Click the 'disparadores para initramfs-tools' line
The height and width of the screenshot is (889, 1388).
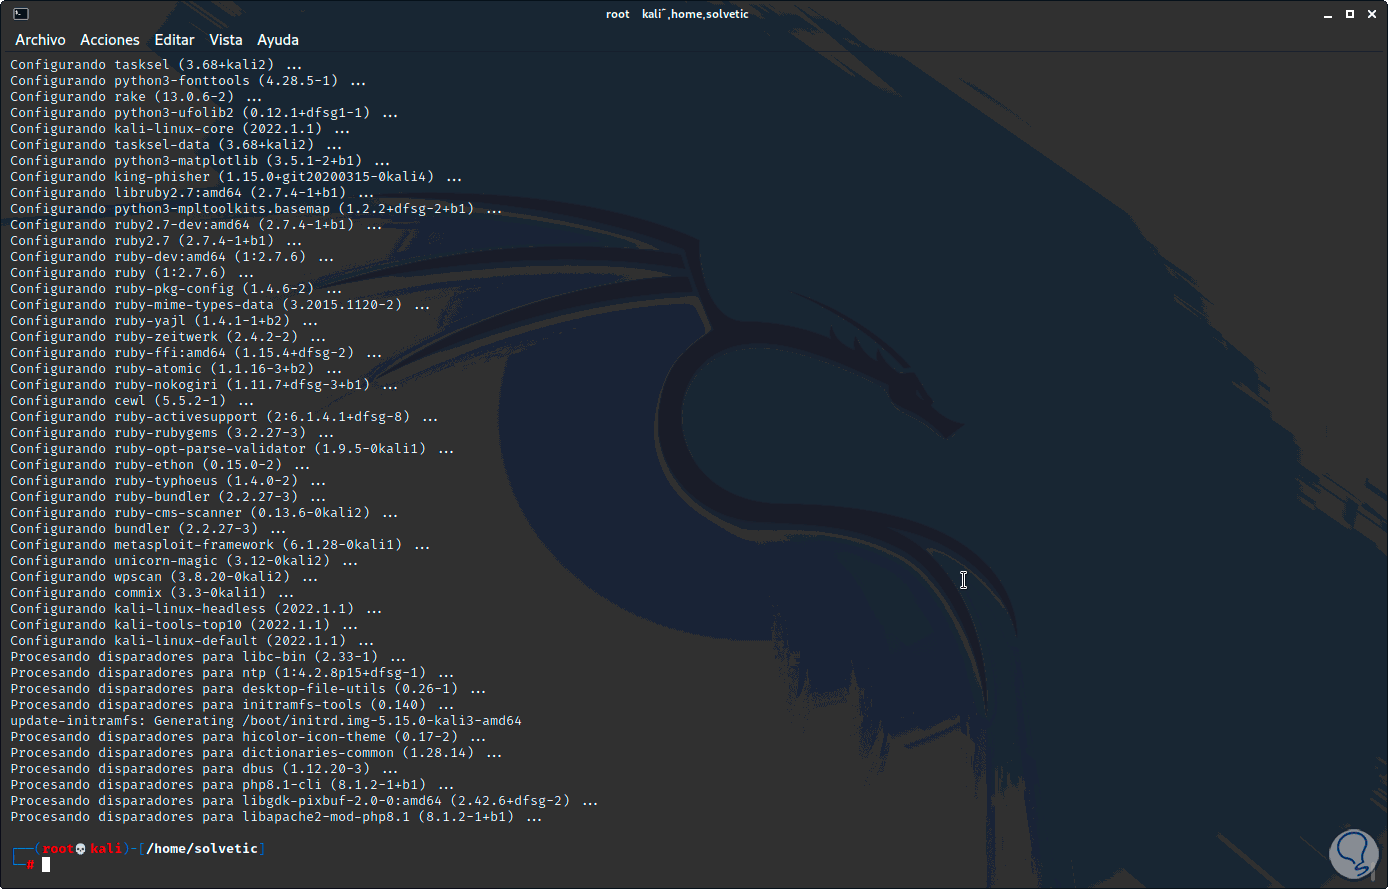click(232, 705)
